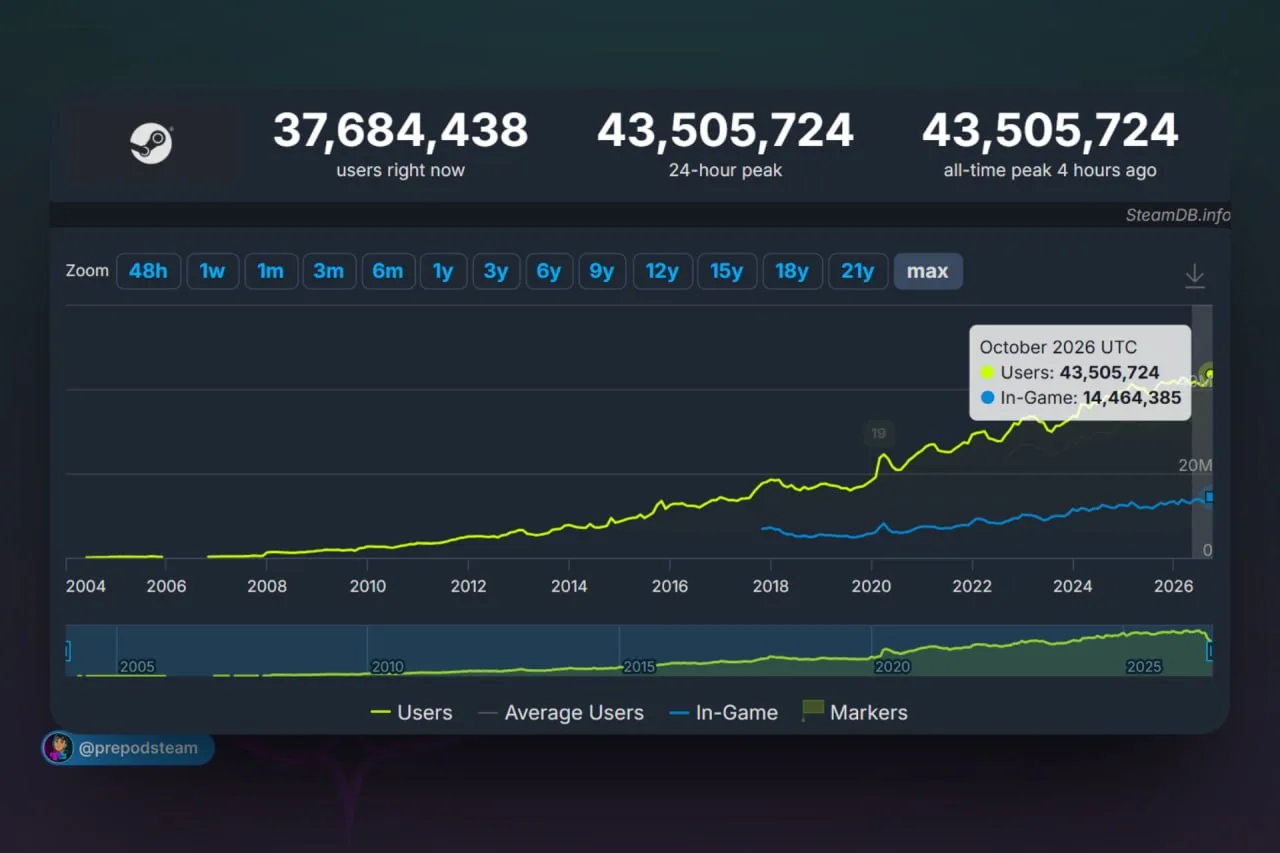Click the @prepodsteam avatar icon
The width and height of the screenshot is (1280, 853).
[x=58, y=747]
